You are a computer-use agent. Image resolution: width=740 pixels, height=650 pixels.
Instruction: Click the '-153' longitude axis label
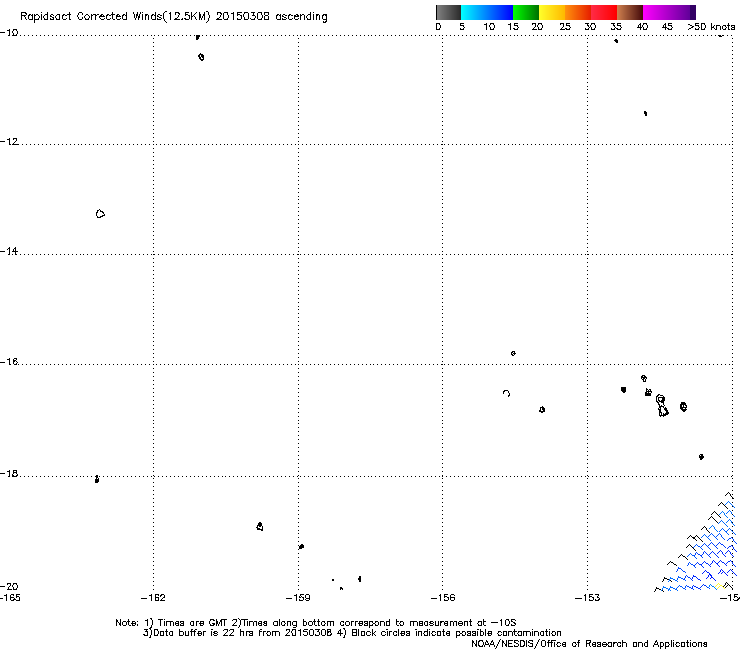[588, 598]
